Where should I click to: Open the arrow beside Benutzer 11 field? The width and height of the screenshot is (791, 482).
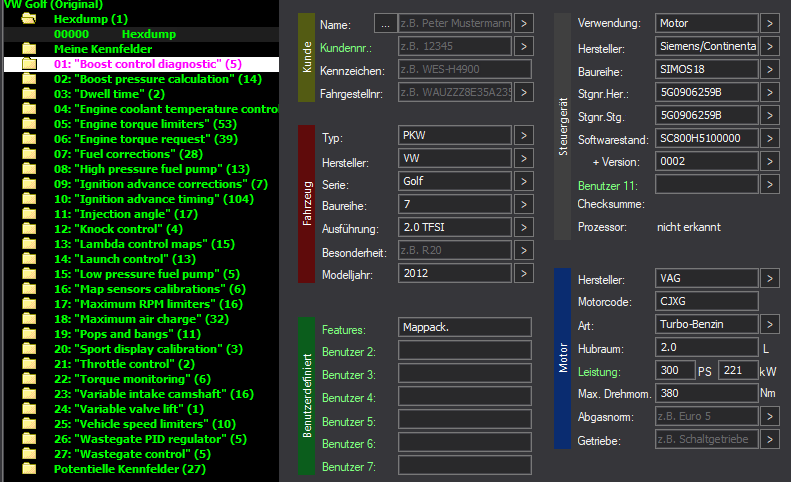click(770, 185)
